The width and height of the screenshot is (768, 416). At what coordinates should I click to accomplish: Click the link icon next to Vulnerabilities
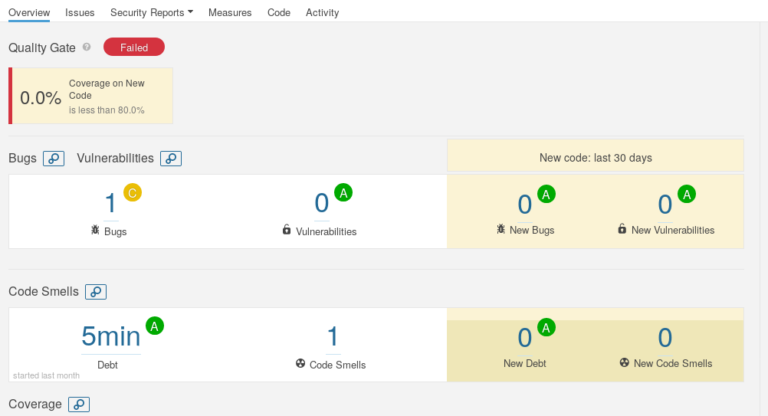(x=171, y=158)
